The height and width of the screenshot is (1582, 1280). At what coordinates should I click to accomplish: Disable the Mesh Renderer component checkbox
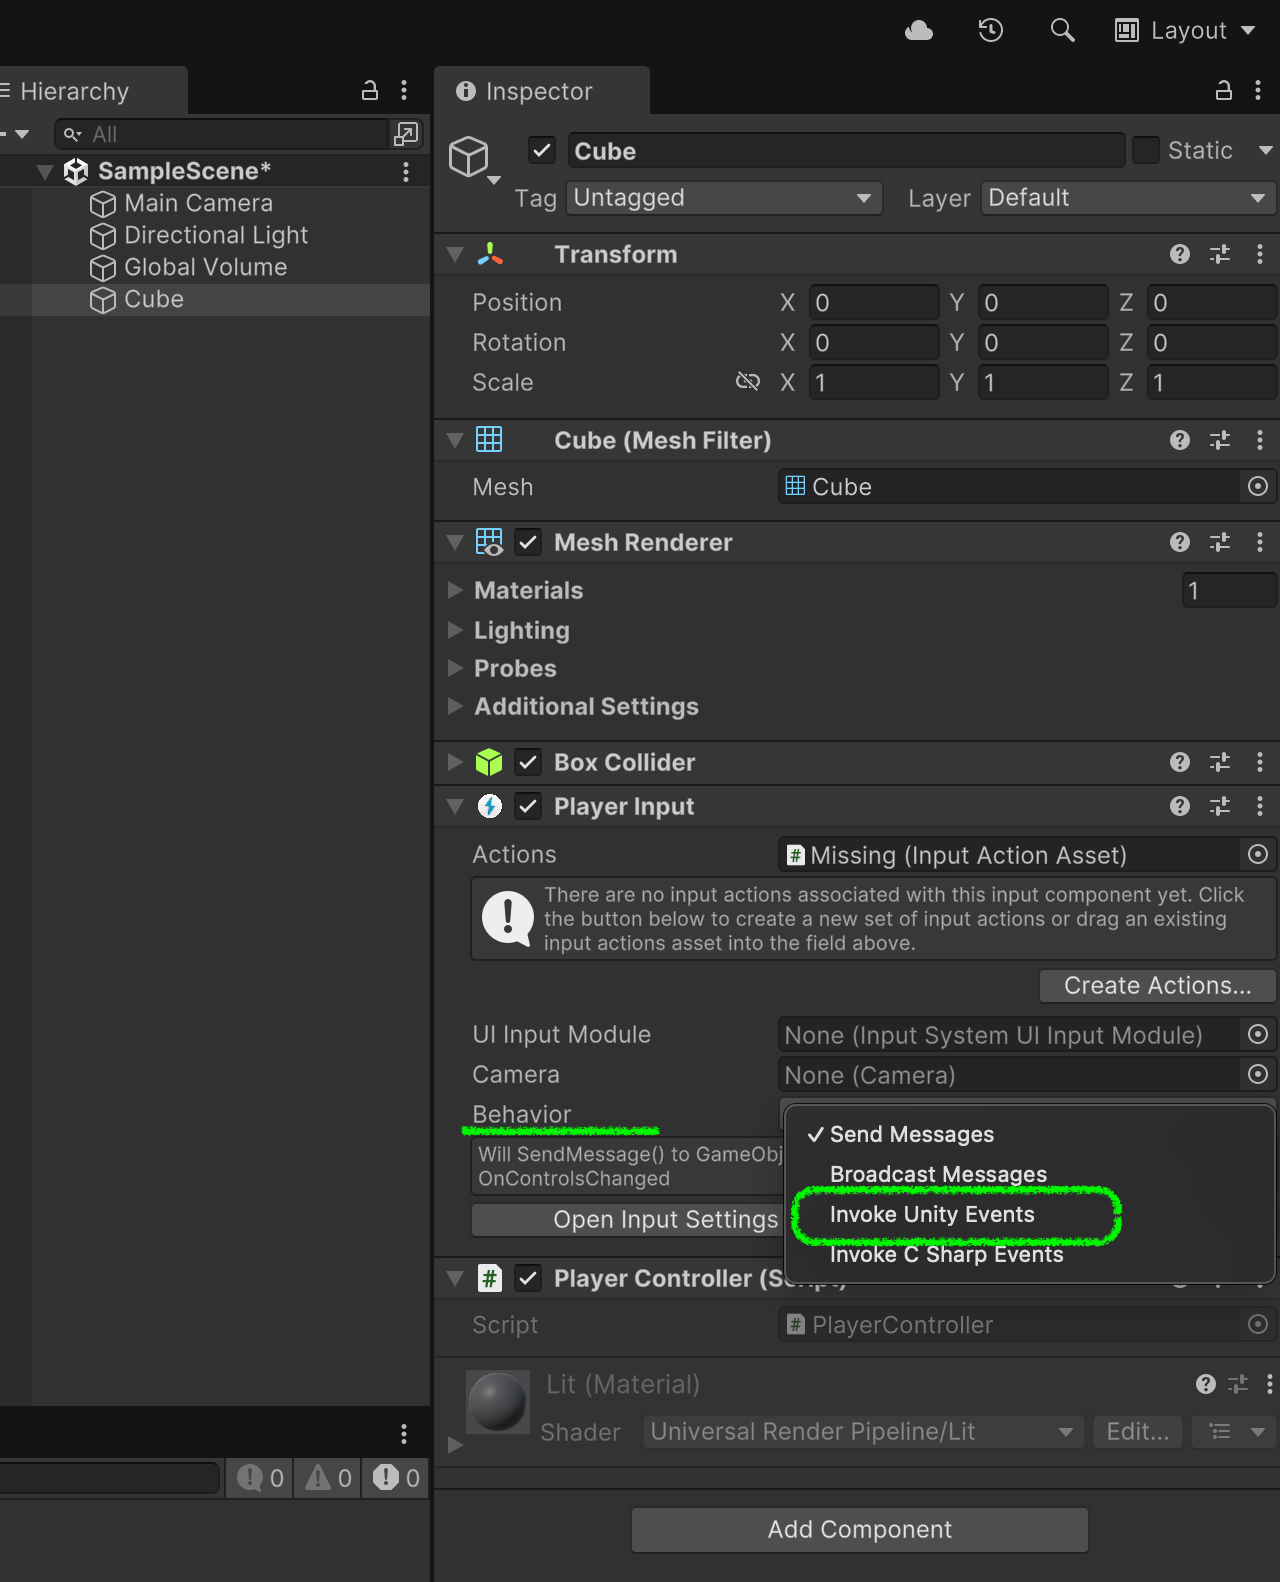528,542
